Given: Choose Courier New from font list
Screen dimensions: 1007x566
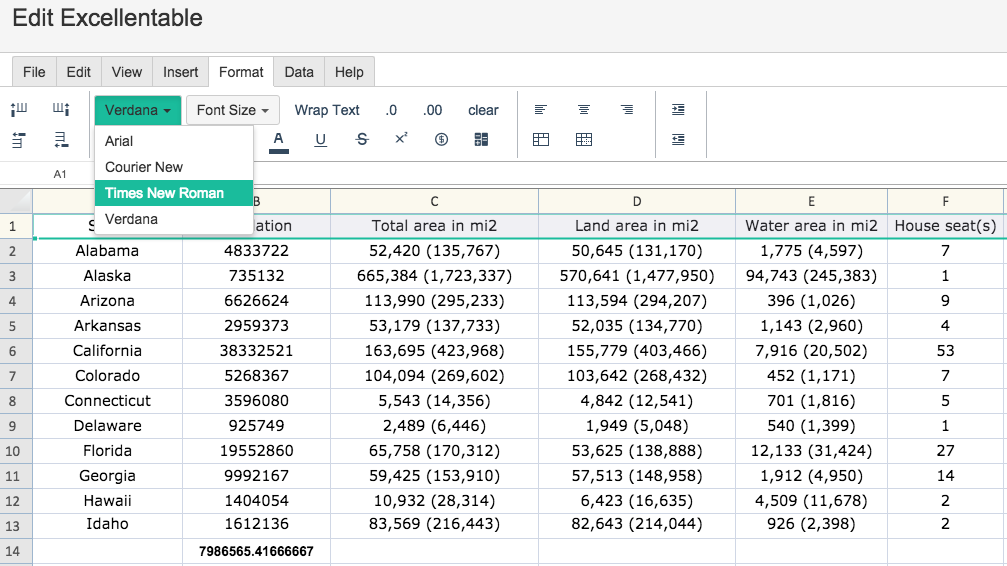Looking at the screenshot, I should pyautogui.click(x=144, y=167).
